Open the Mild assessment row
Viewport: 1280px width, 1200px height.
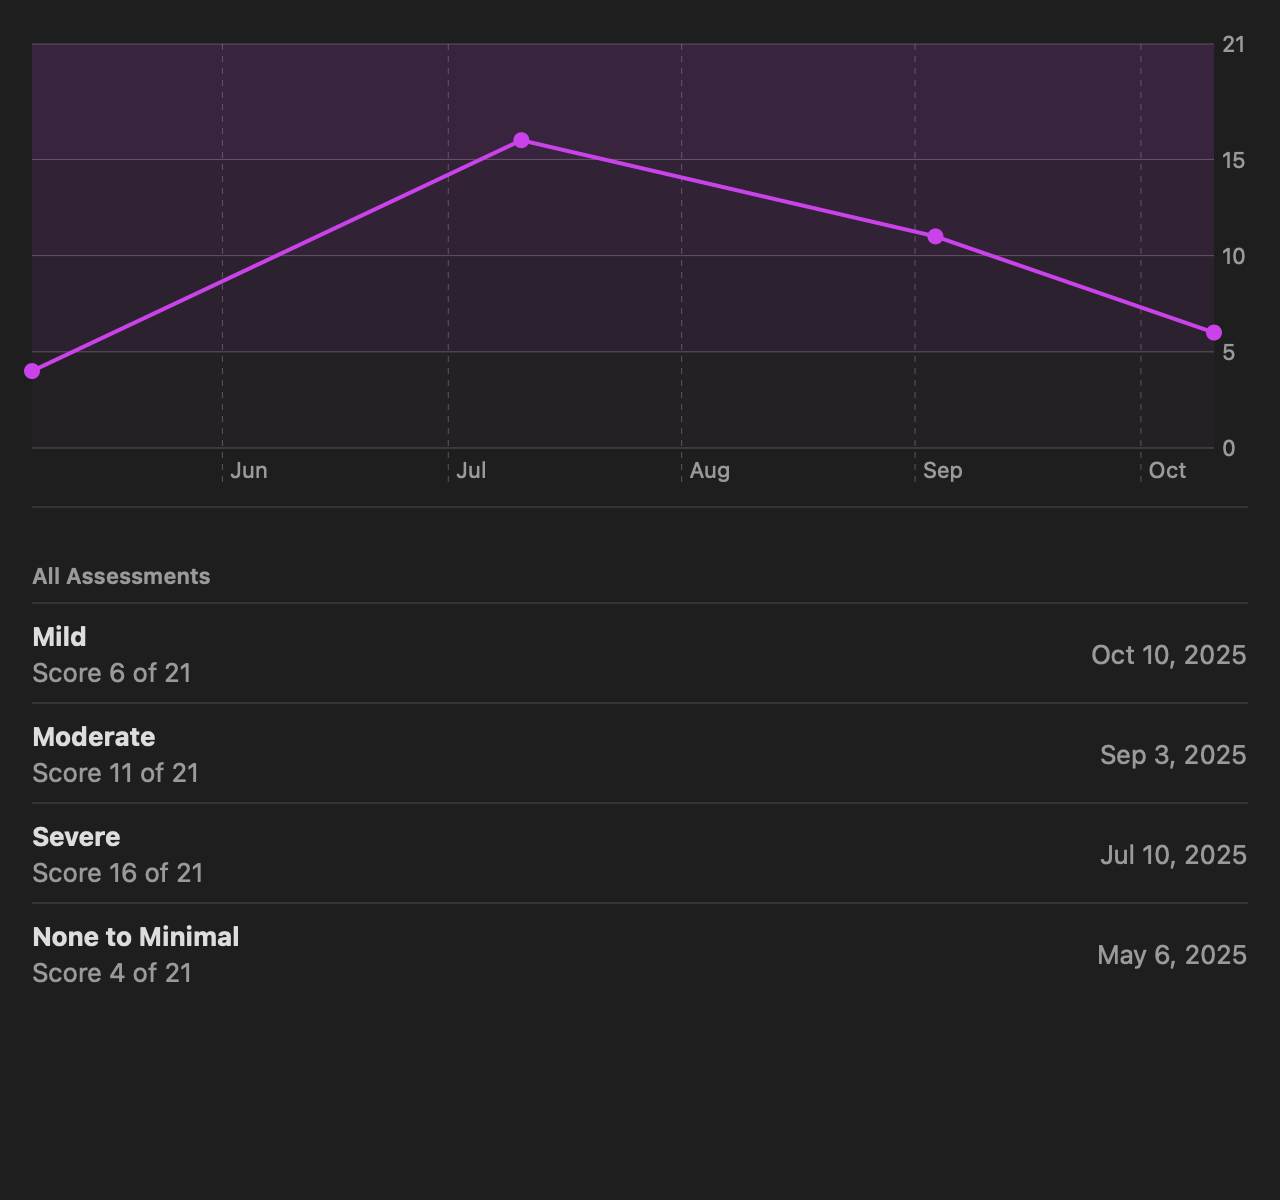[640, 653]
